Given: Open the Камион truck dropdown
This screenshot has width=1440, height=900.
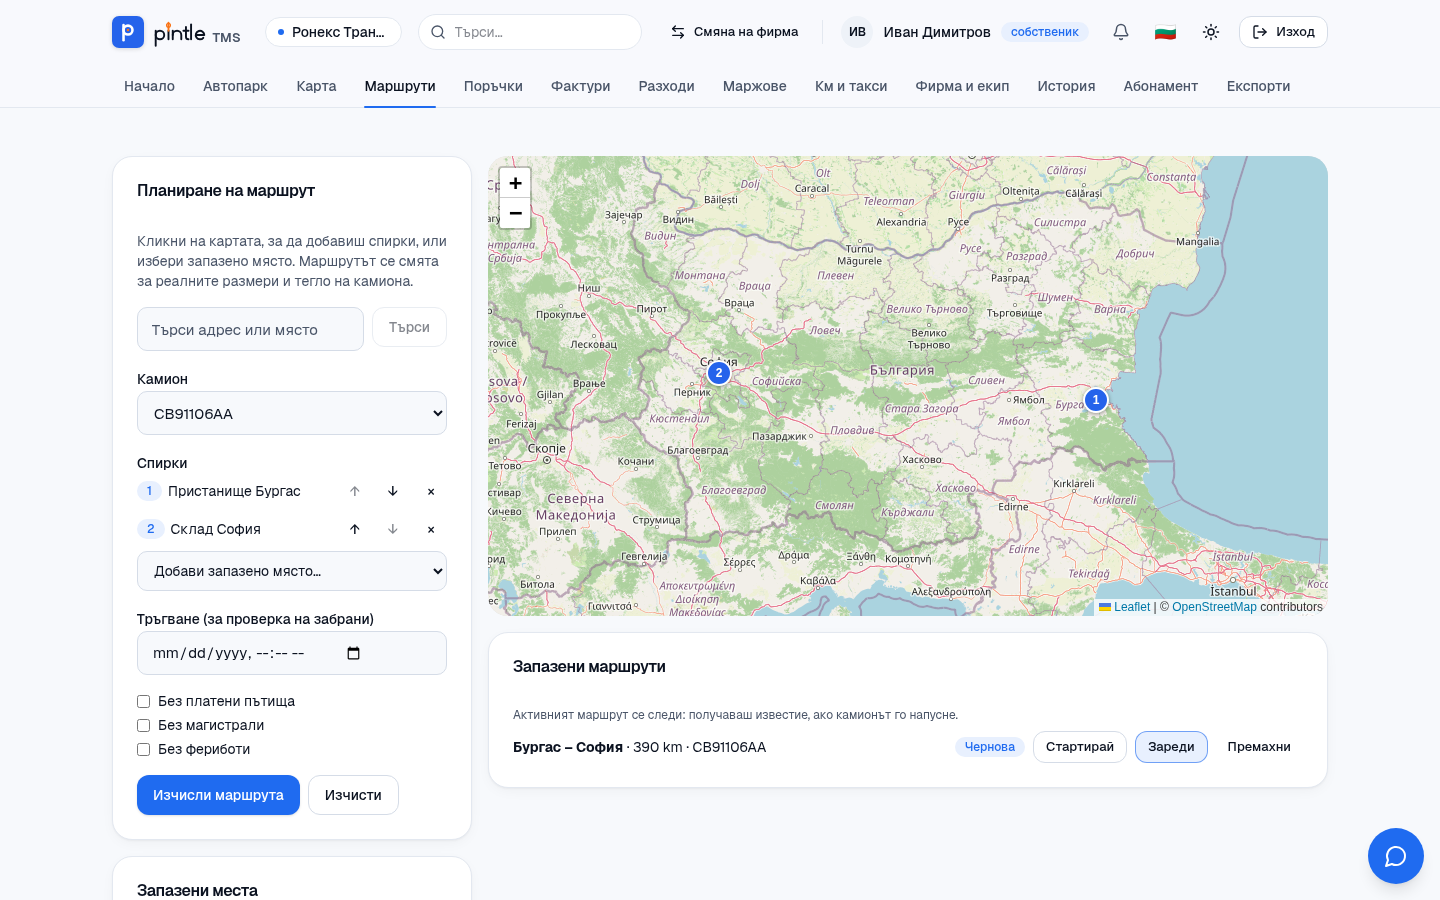Looking at the screenshot, I should [292, 413].
